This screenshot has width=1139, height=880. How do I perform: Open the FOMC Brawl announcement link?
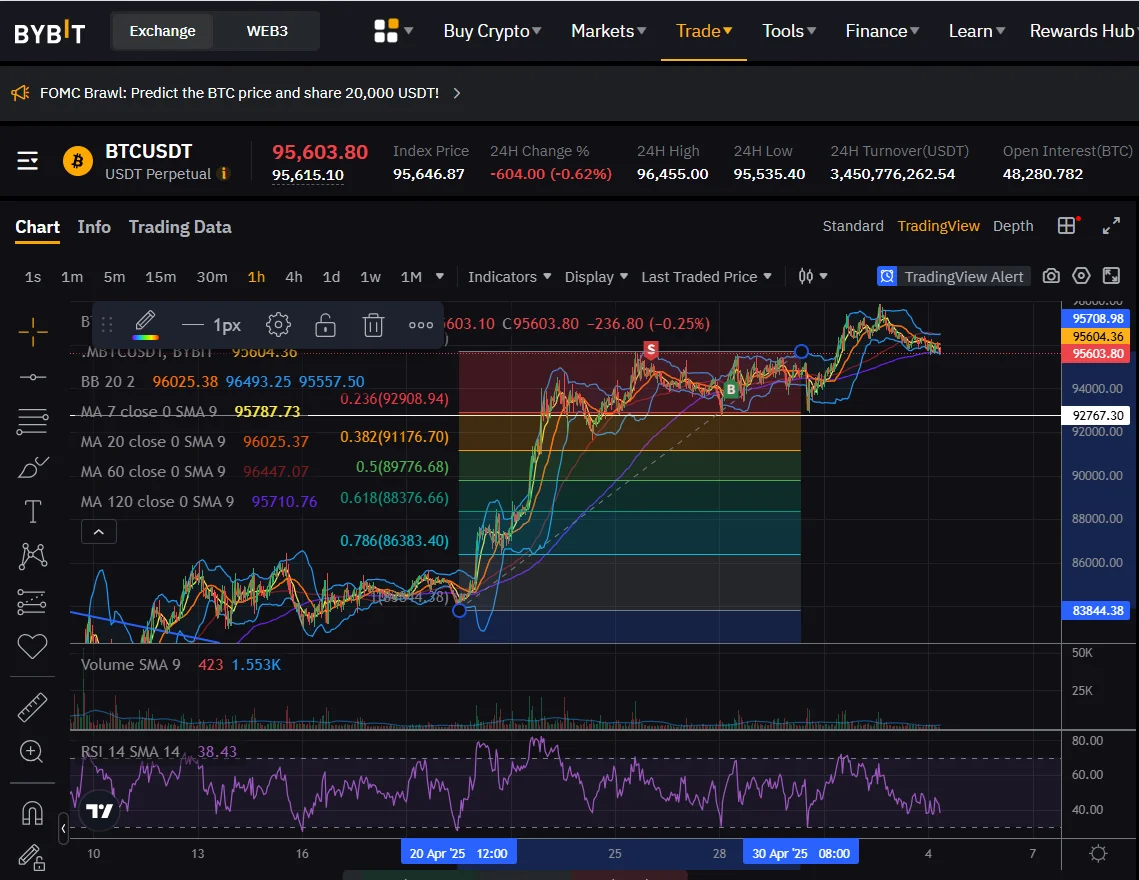240,93
